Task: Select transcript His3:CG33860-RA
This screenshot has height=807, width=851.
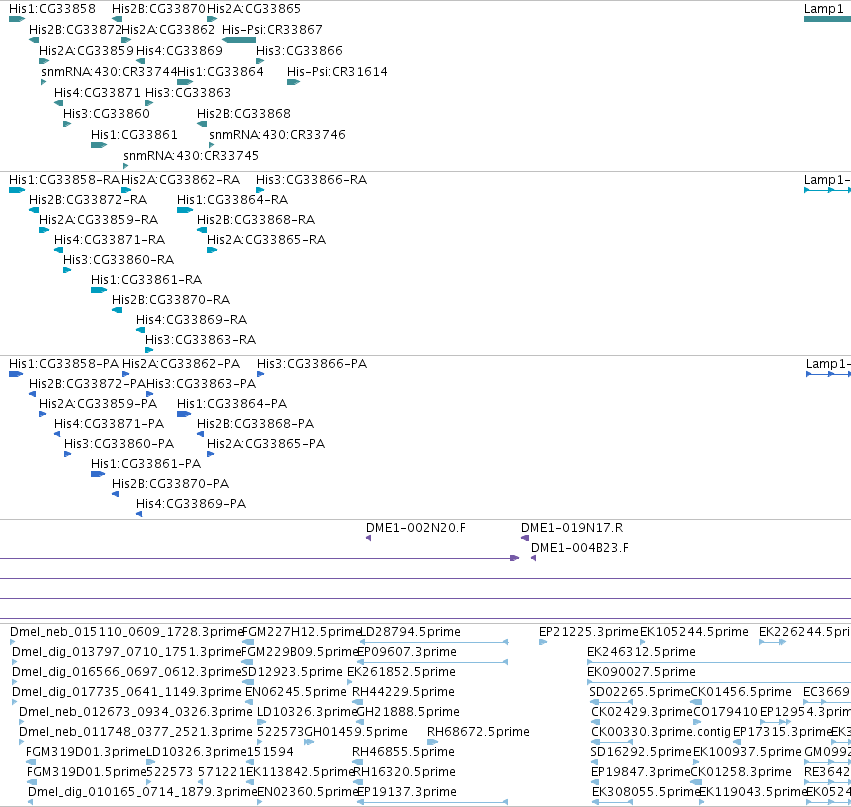Action: tap(118, 260)
